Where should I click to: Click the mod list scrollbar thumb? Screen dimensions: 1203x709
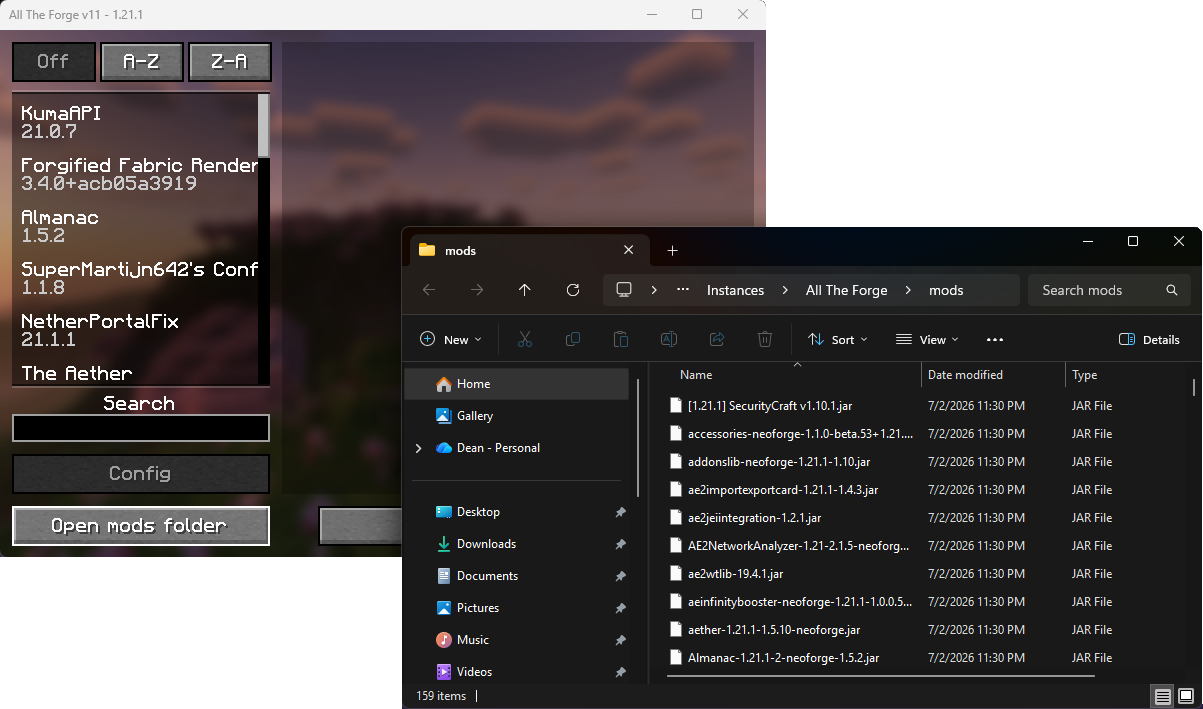(x=264, y=125)
